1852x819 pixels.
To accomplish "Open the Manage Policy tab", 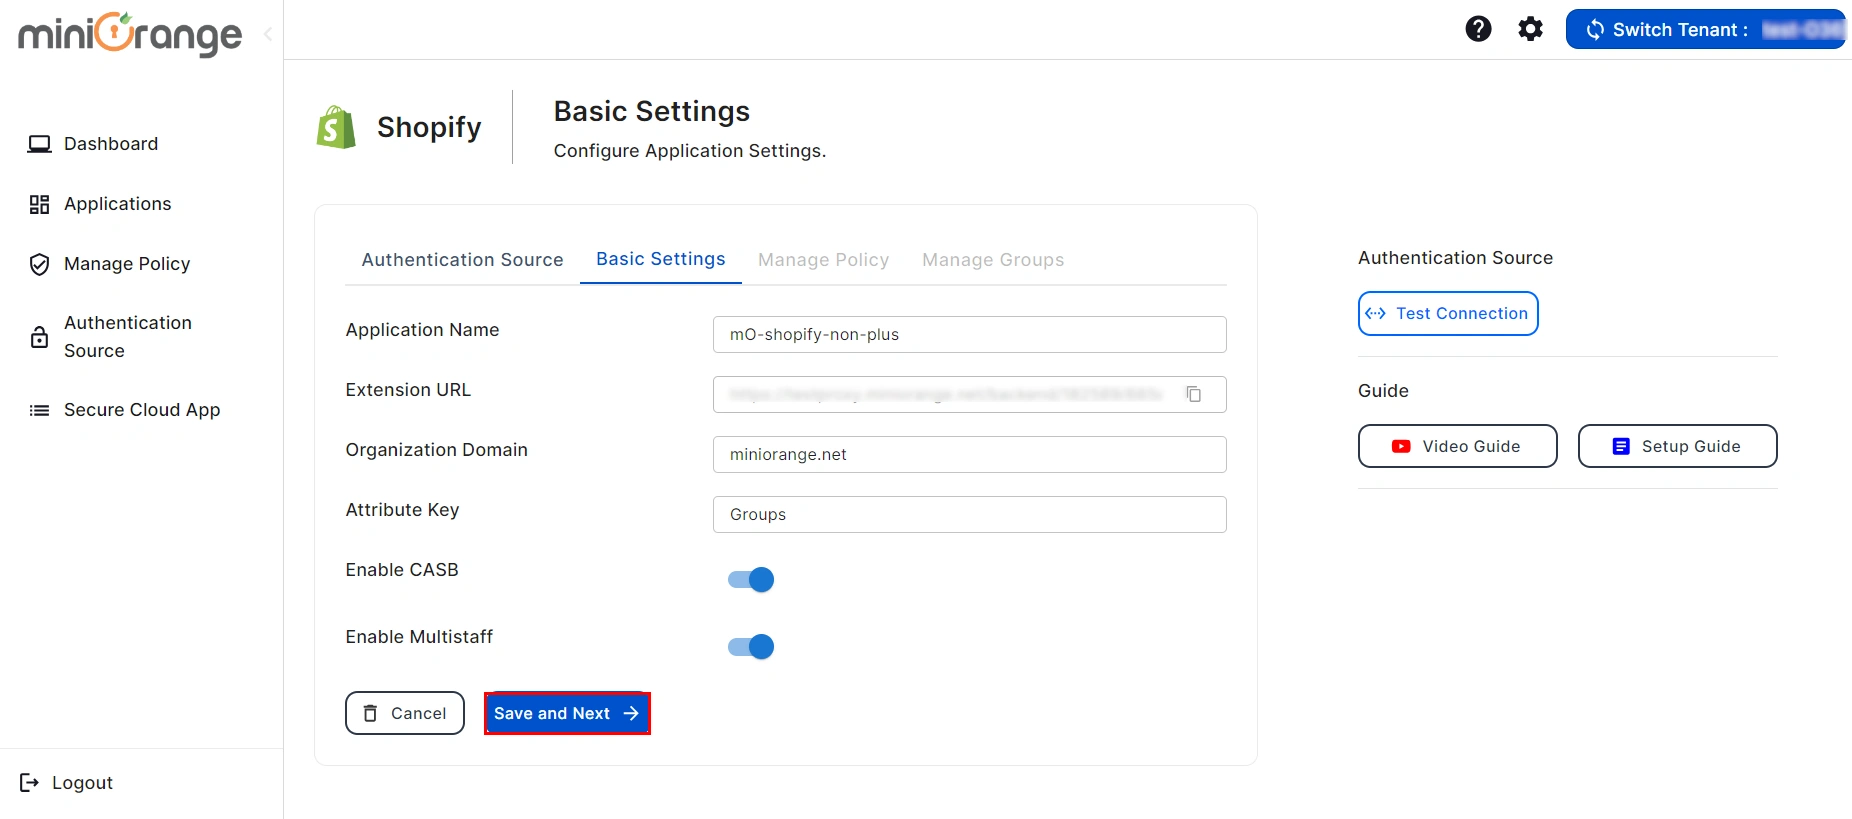I will (824, 260).
